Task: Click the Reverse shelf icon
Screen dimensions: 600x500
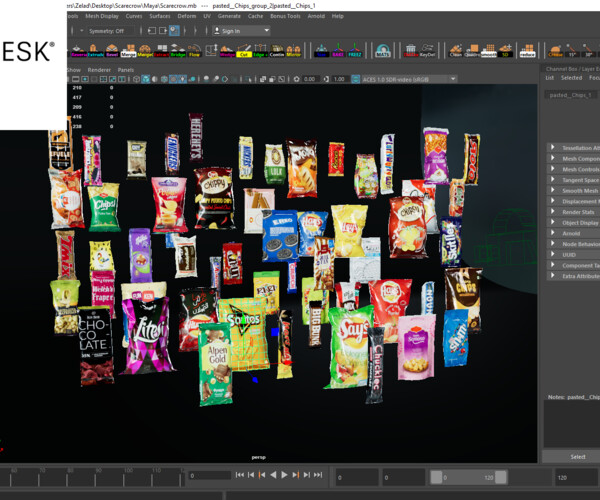Action: point(78,50)
